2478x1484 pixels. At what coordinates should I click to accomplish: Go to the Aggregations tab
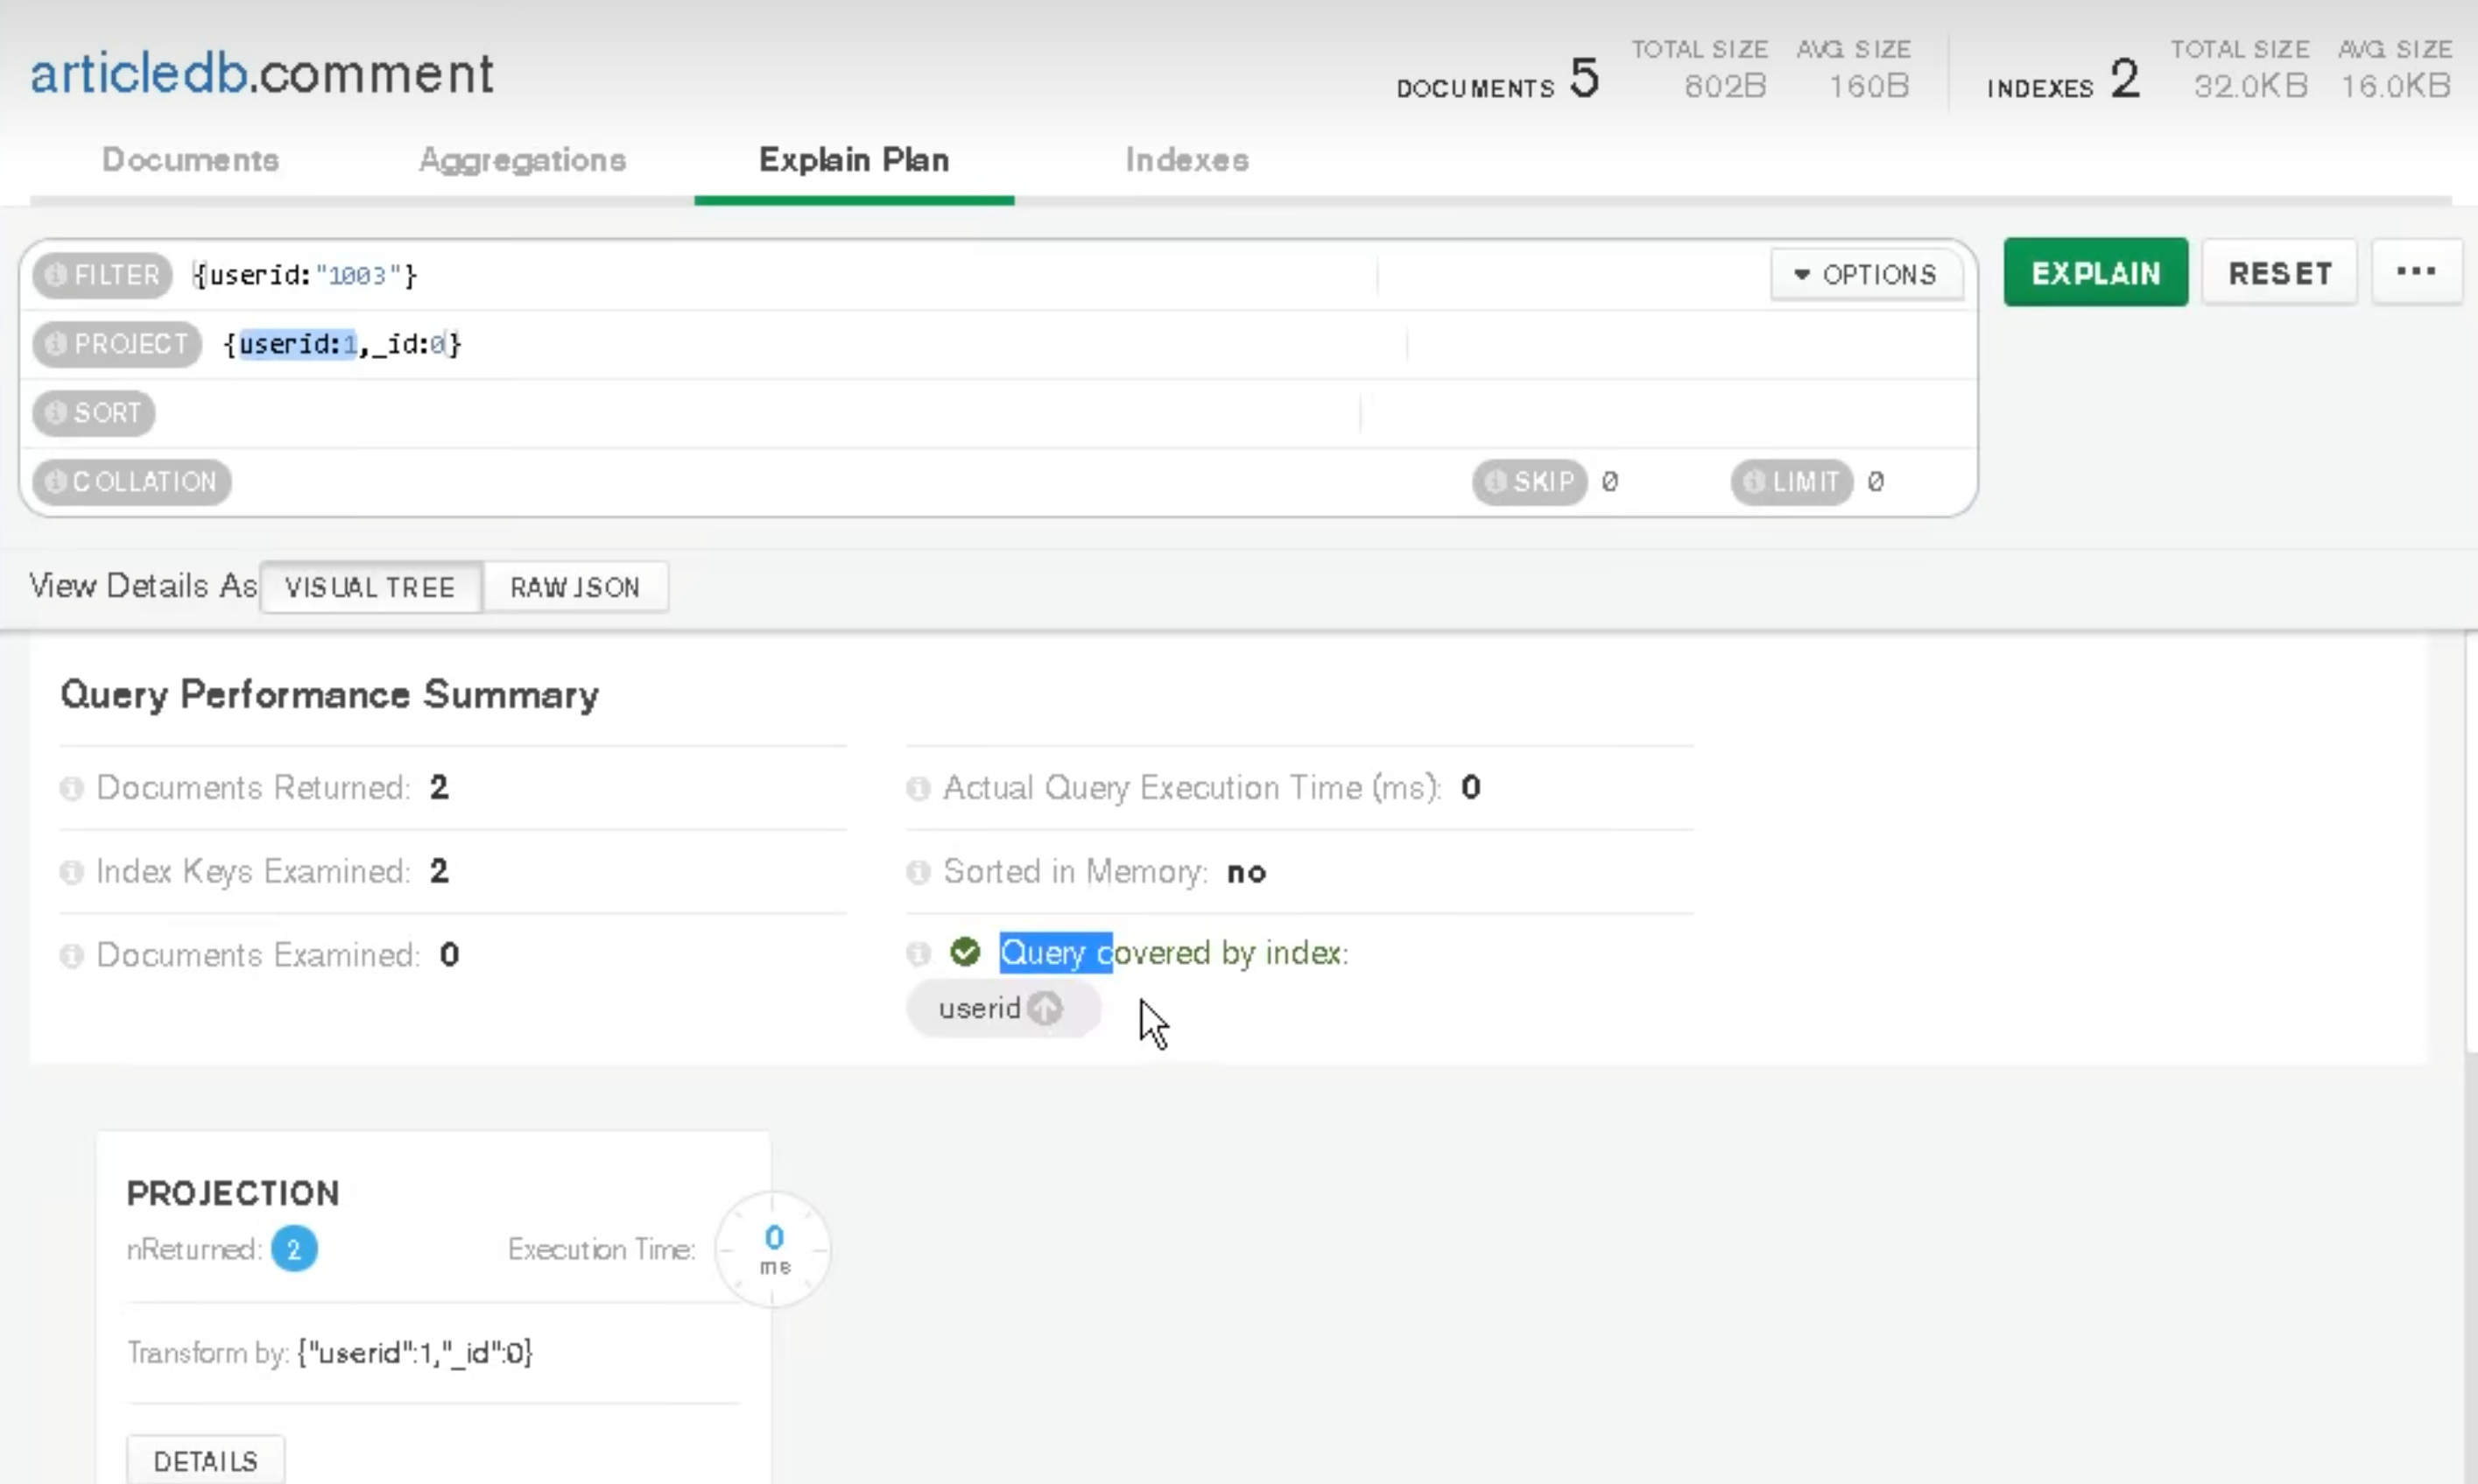coord(522,160)
